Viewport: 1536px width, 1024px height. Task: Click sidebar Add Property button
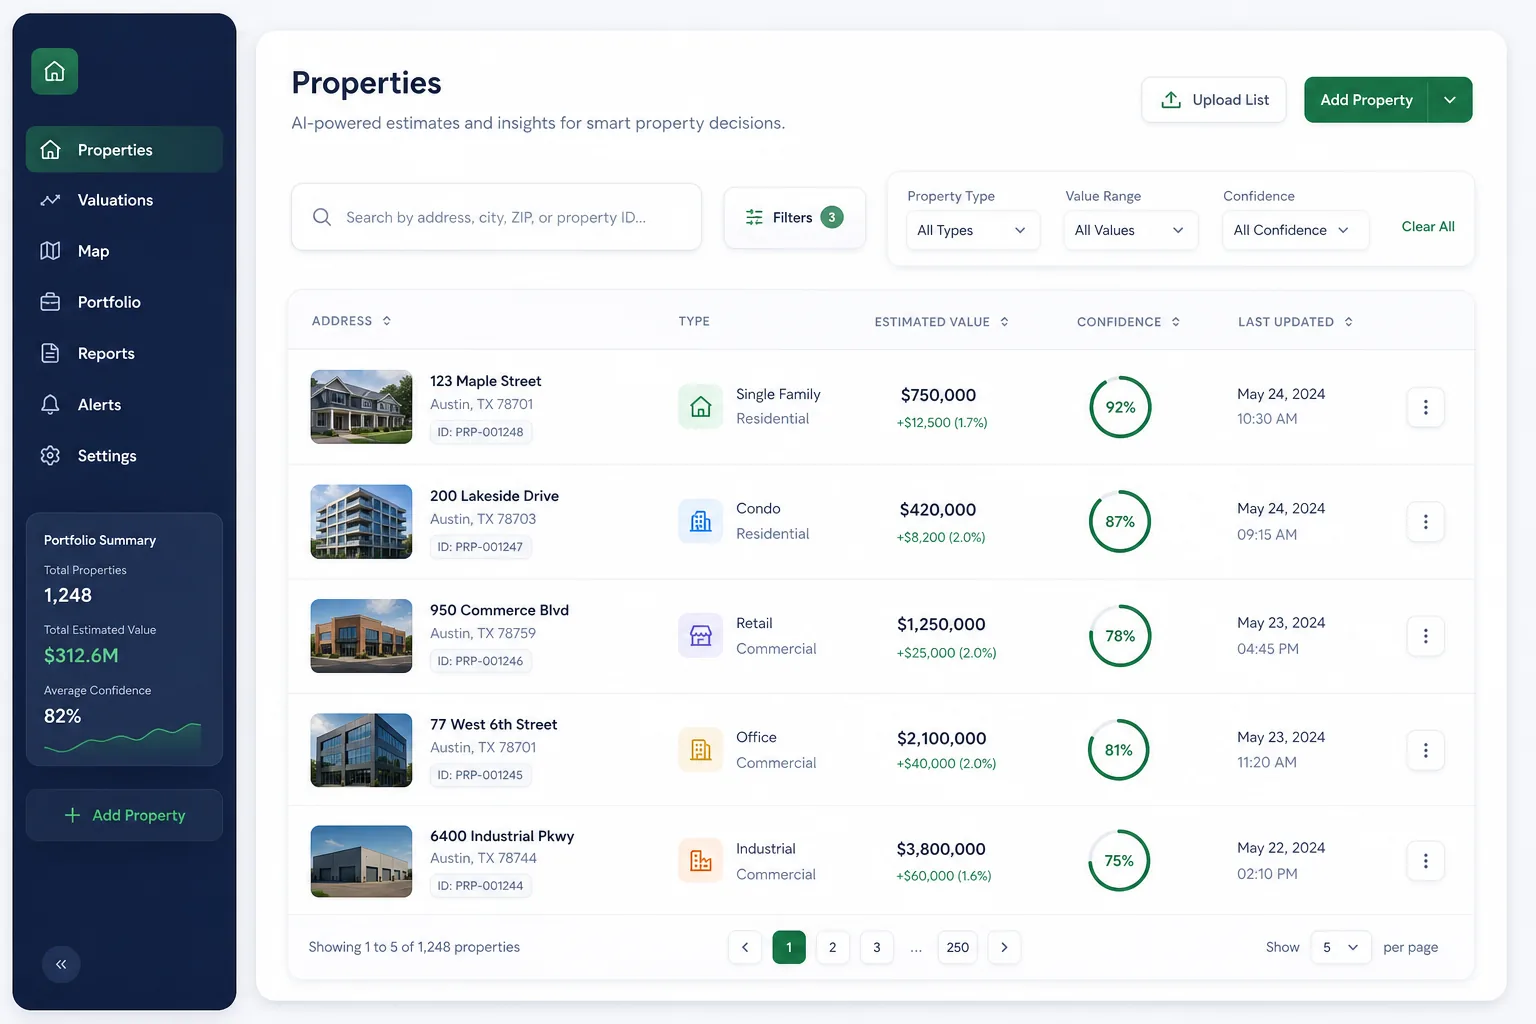124,815
